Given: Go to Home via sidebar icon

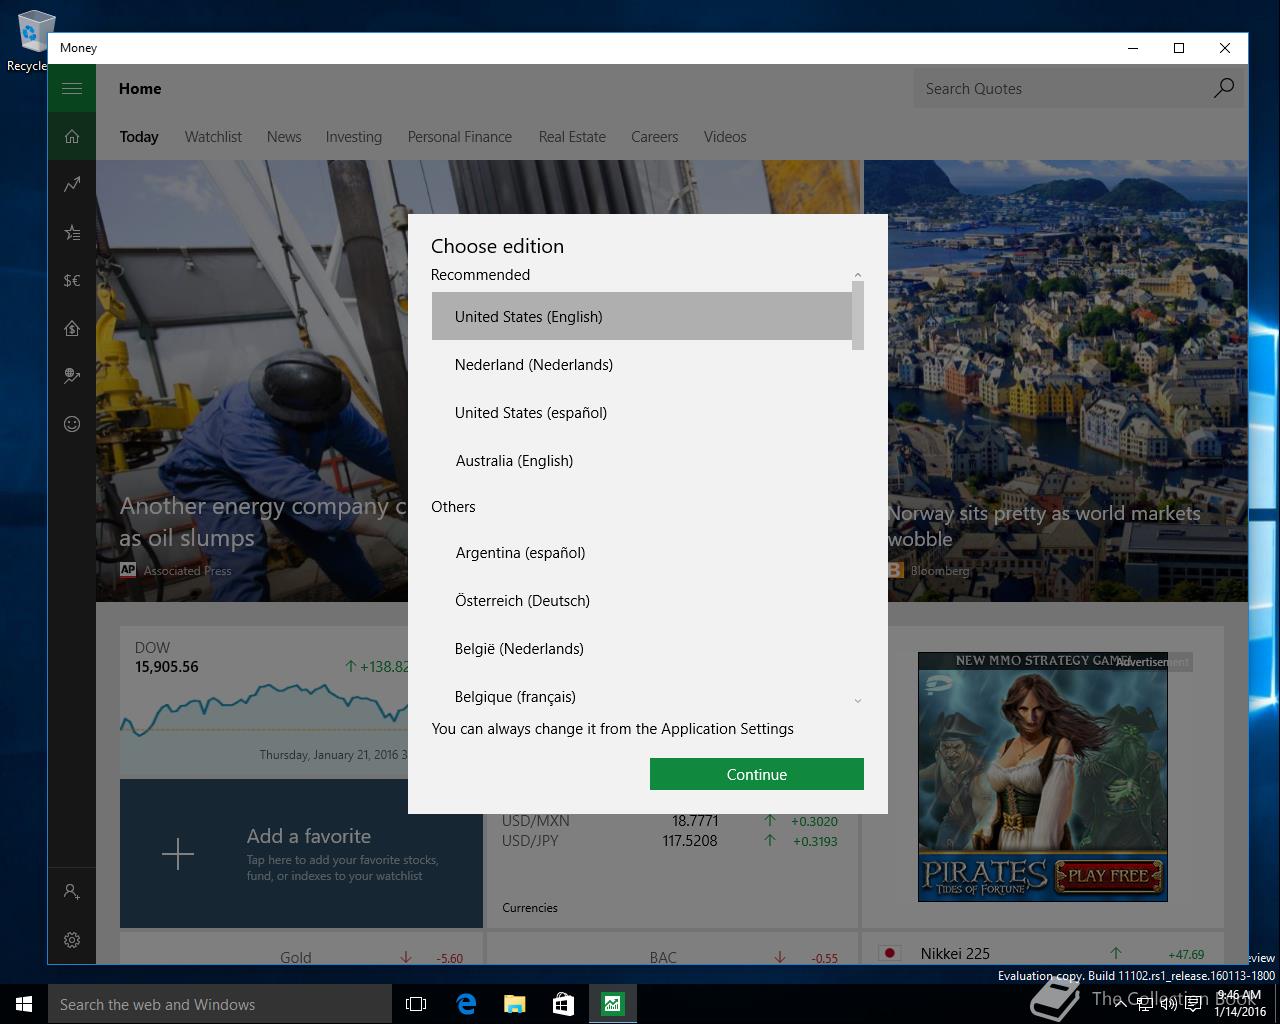Looking at the screenshot, I should 72,136.
